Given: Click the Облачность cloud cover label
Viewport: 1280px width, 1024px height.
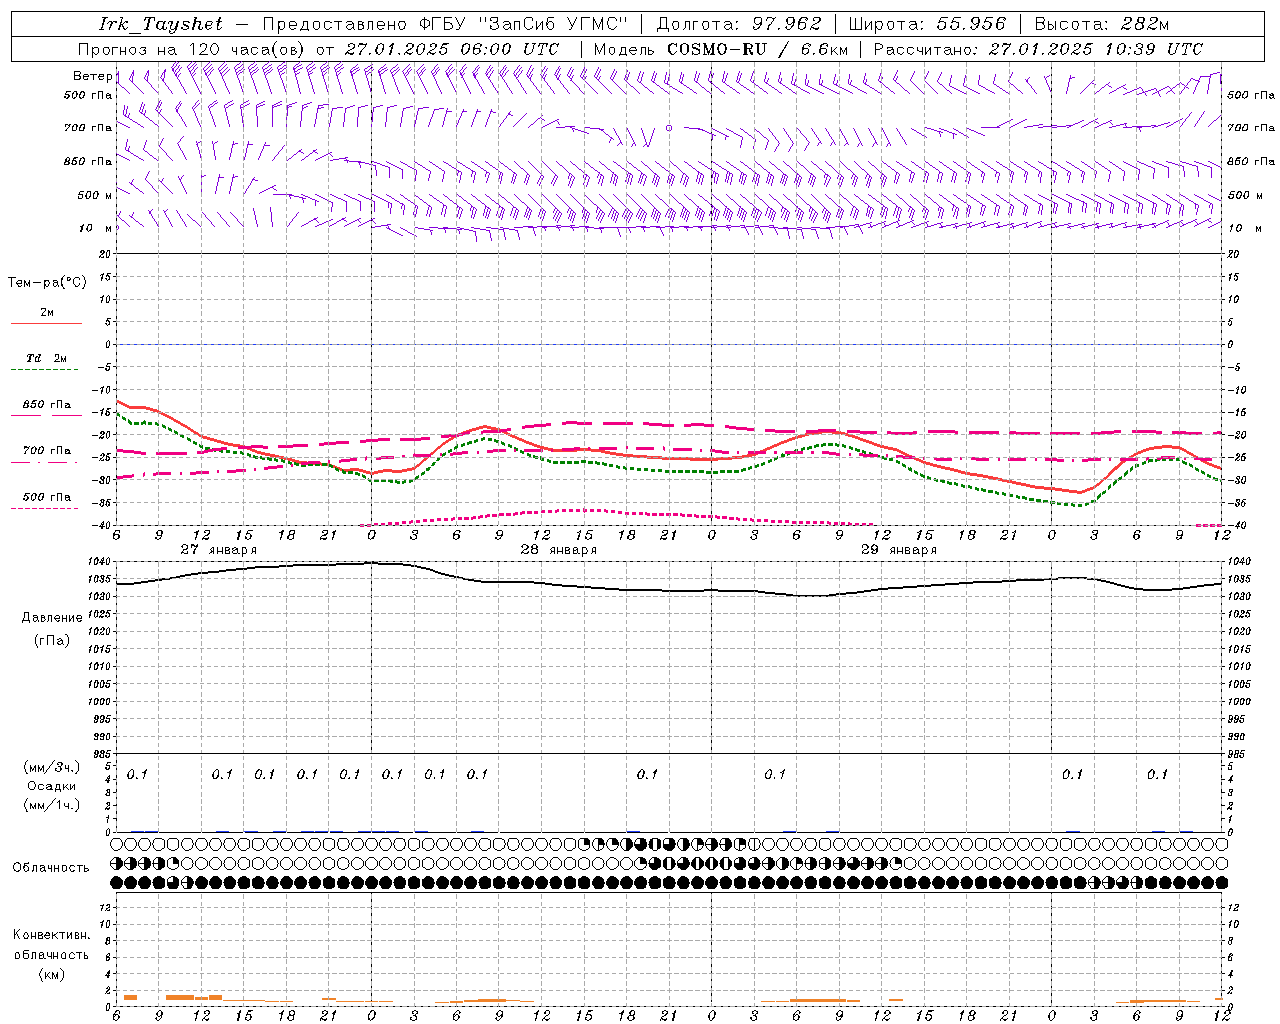Looking at the screenshot, I should (x=51, y=867).
